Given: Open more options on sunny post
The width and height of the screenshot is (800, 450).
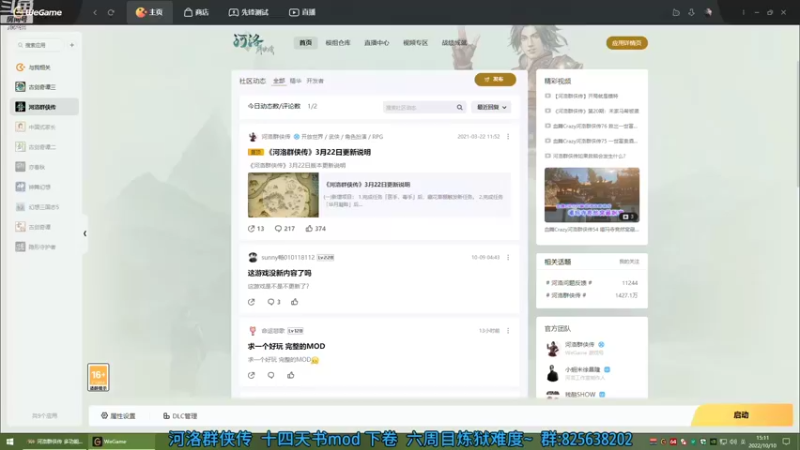Looking at the screenshot, I should 508,258.
